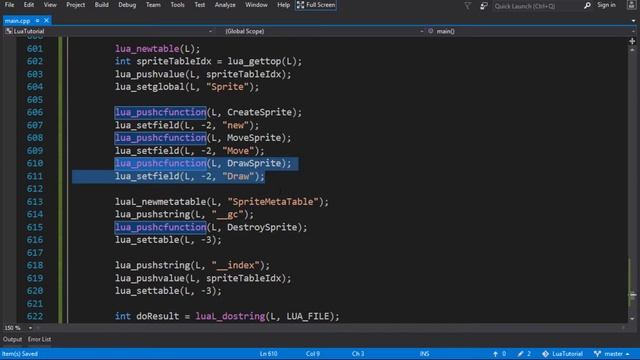640x360 pixels.
Task: Click line number 613
Action: click(x=35, y=202)
